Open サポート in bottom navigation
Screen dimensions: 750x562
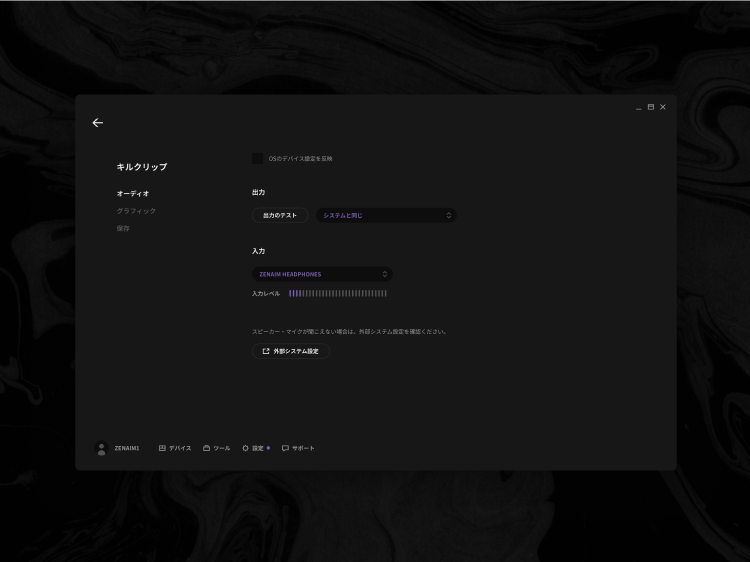coord(298,448)
